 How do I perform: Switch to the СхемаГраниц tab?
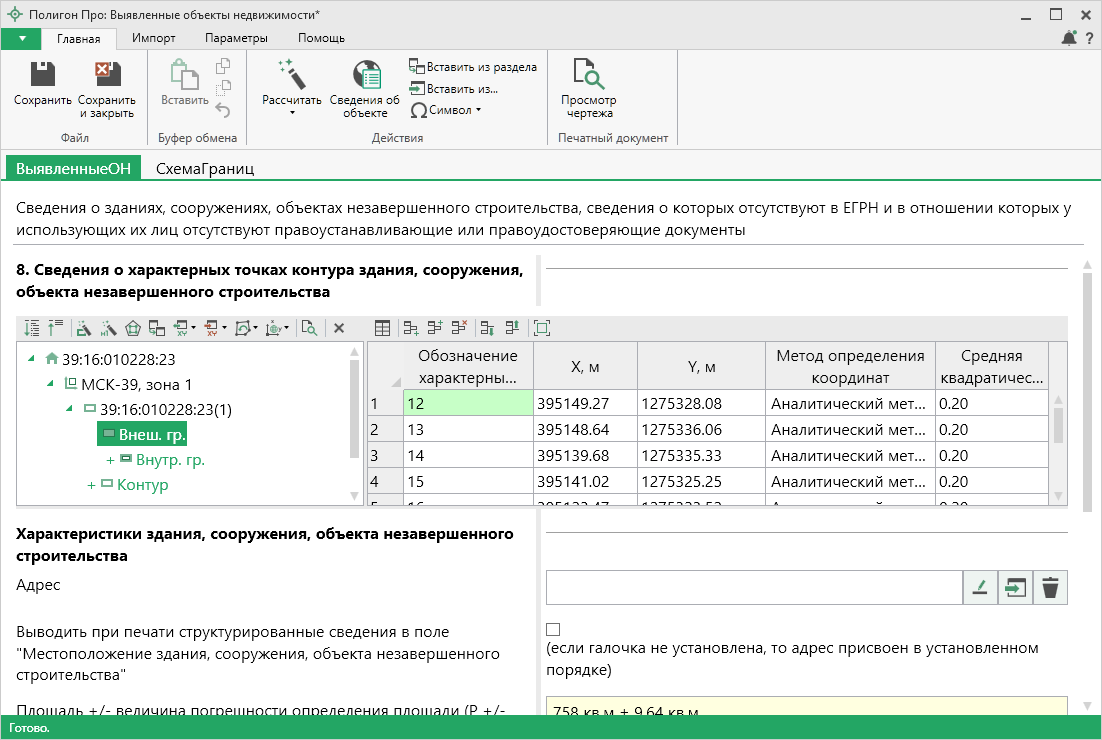[x=204, y=169]
